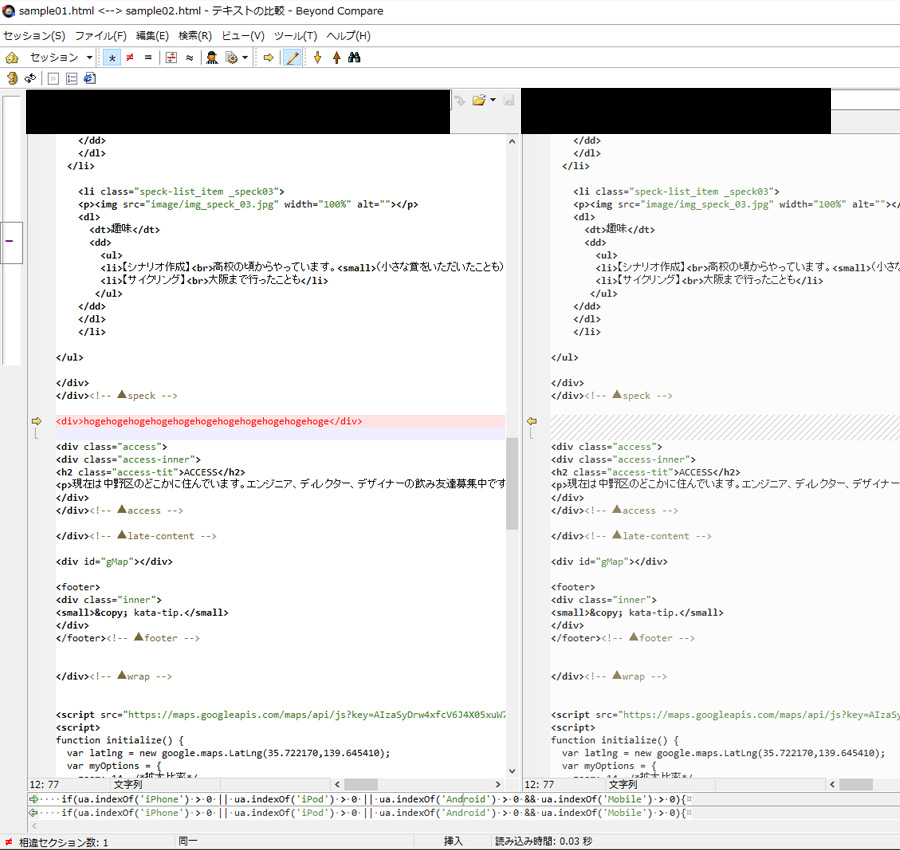Click the left gutter copy arrow beside hogehoge line
The image size is (900, 850).
coord(36,422)
